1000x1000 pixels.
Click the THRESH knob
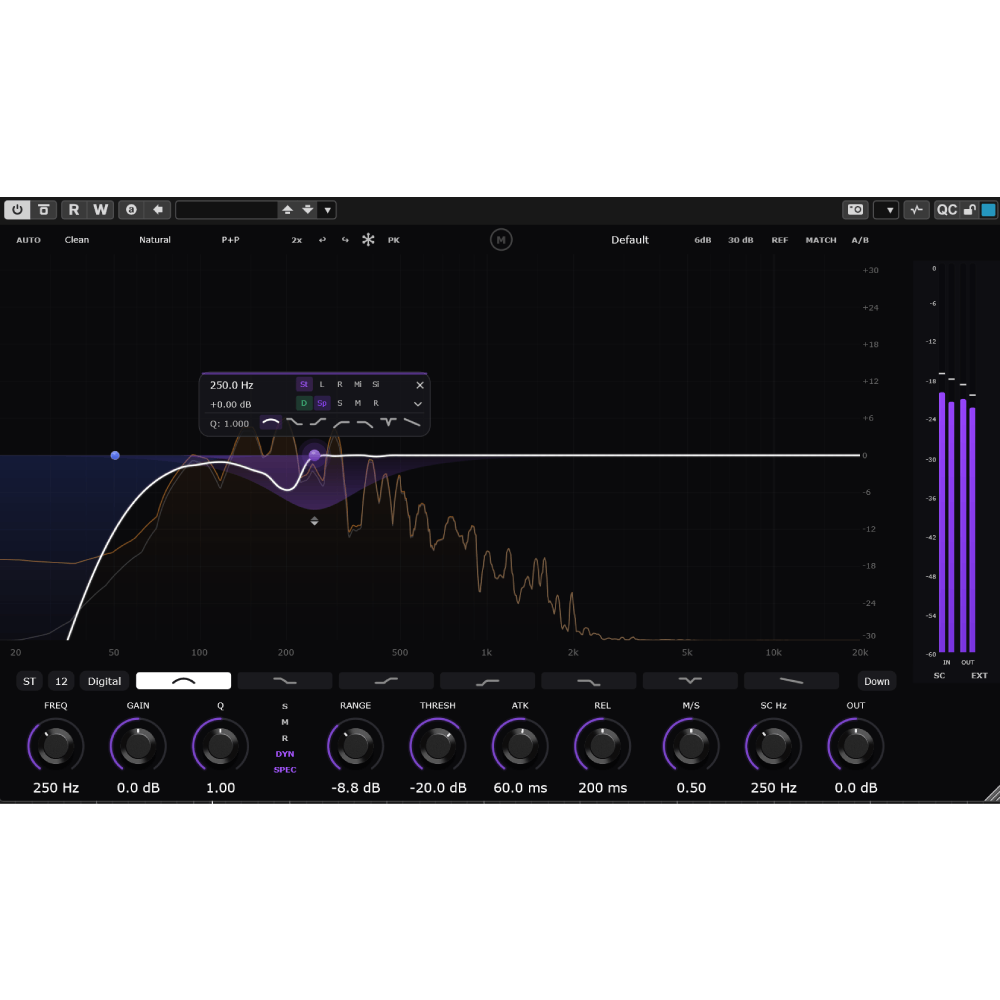(438, 745)
